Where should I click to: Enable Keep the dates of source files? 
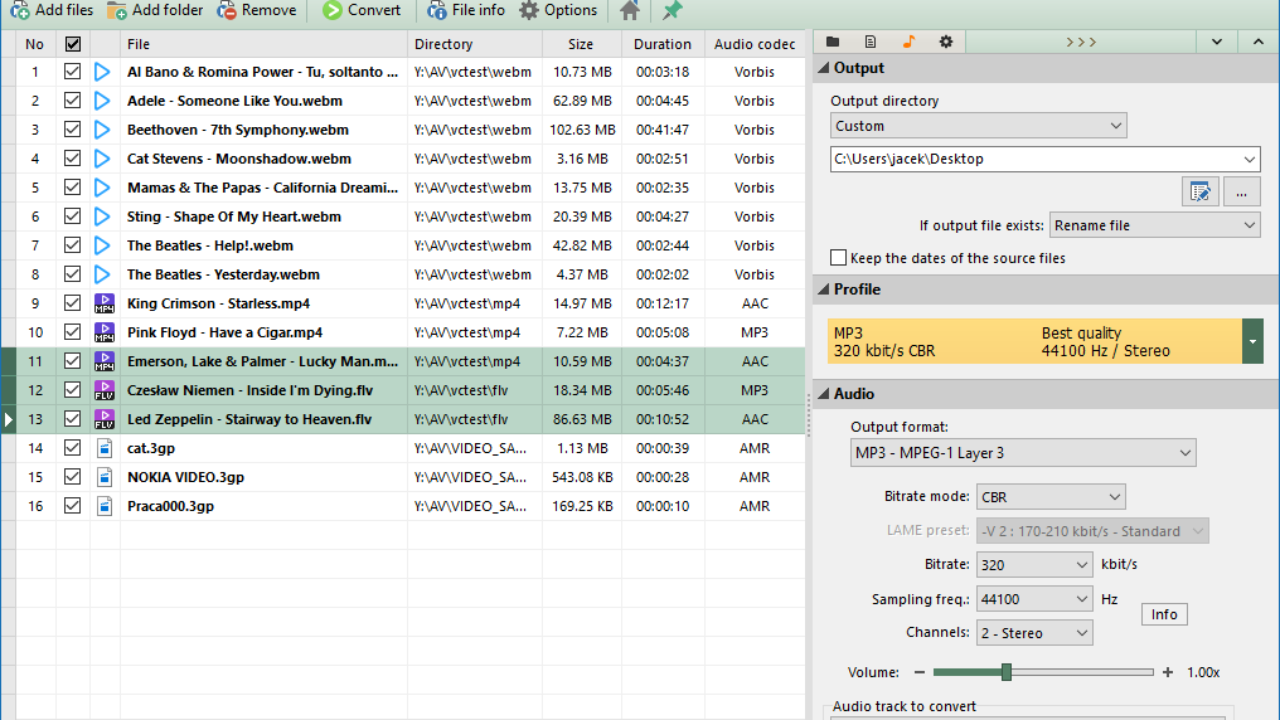(839, 258)
